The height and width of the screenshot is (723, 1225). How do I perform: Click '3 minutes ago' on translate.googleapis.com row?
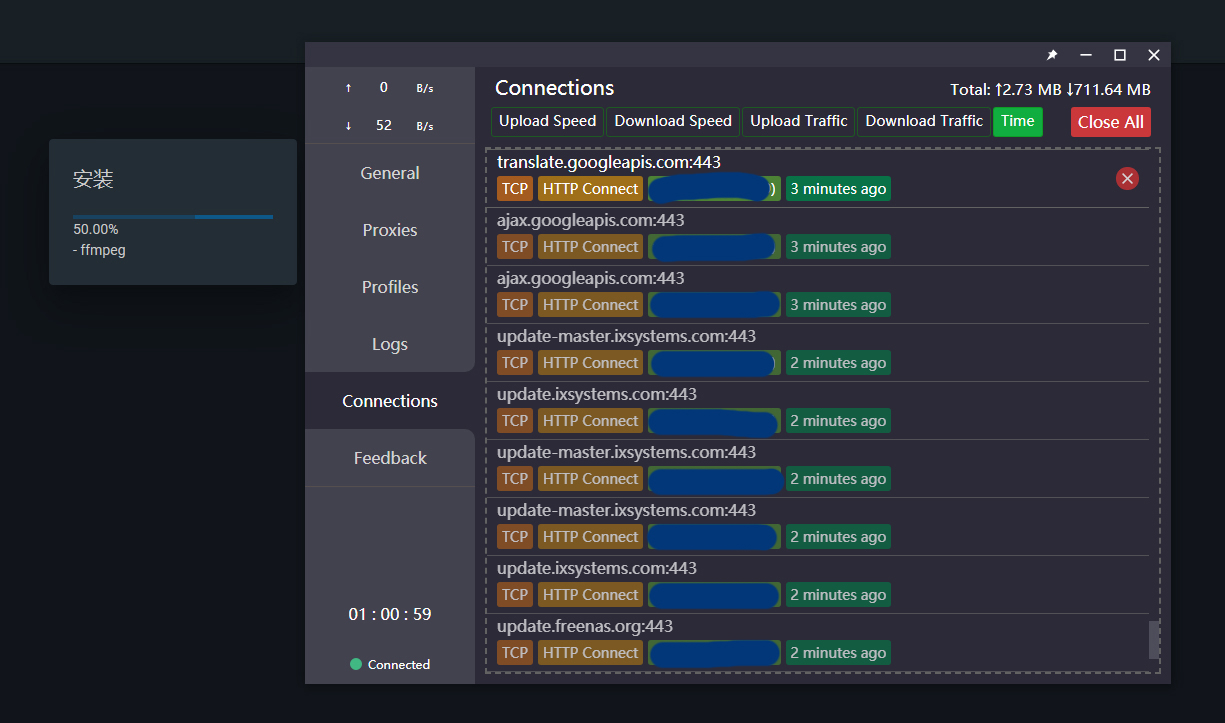838,189
